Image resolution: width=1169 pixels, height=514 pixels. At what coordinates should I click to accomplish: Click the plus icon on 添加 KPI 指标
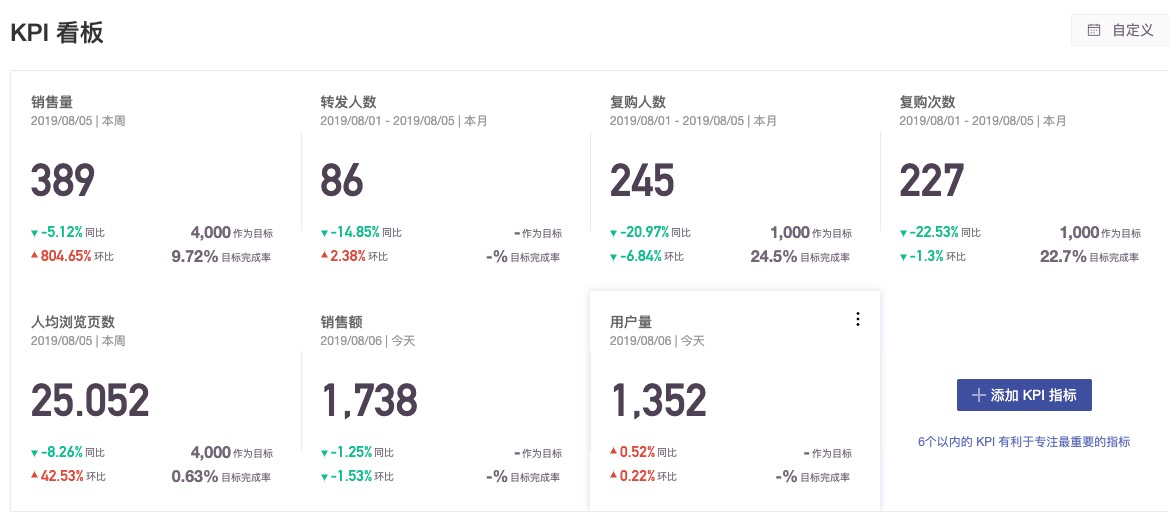point(979,395)
